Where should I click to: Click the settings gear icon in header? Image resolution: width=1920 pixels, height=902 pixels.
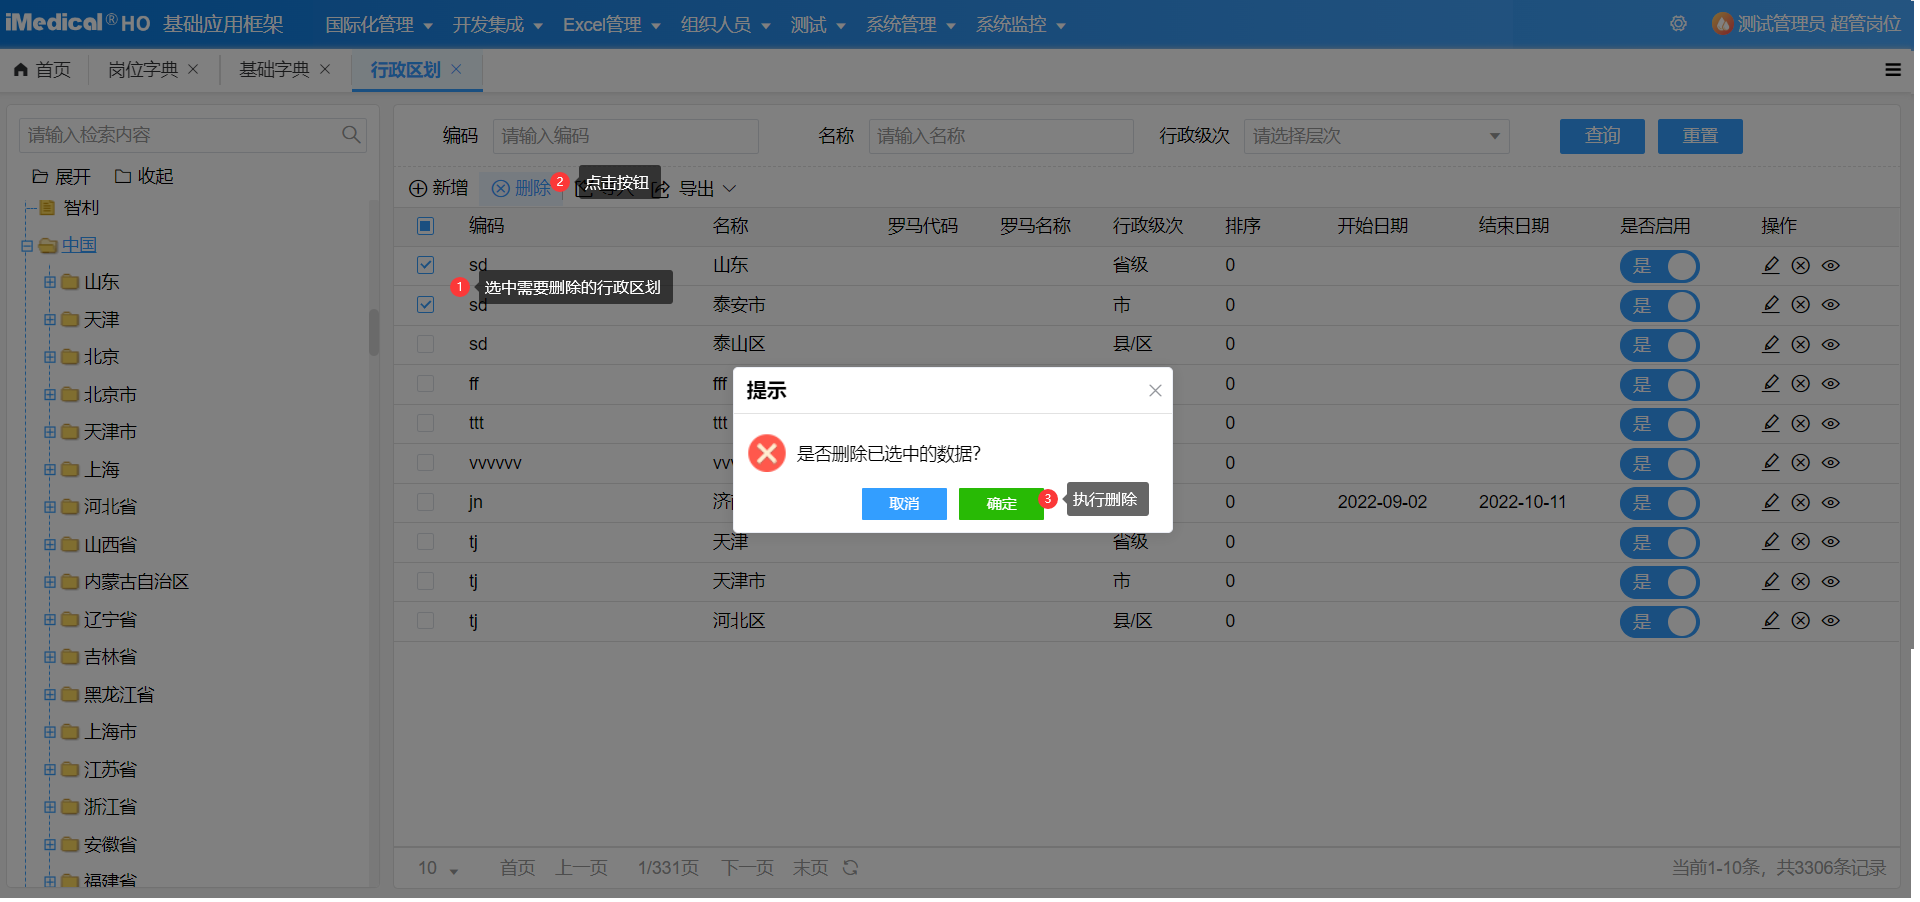coord(1678,24)
